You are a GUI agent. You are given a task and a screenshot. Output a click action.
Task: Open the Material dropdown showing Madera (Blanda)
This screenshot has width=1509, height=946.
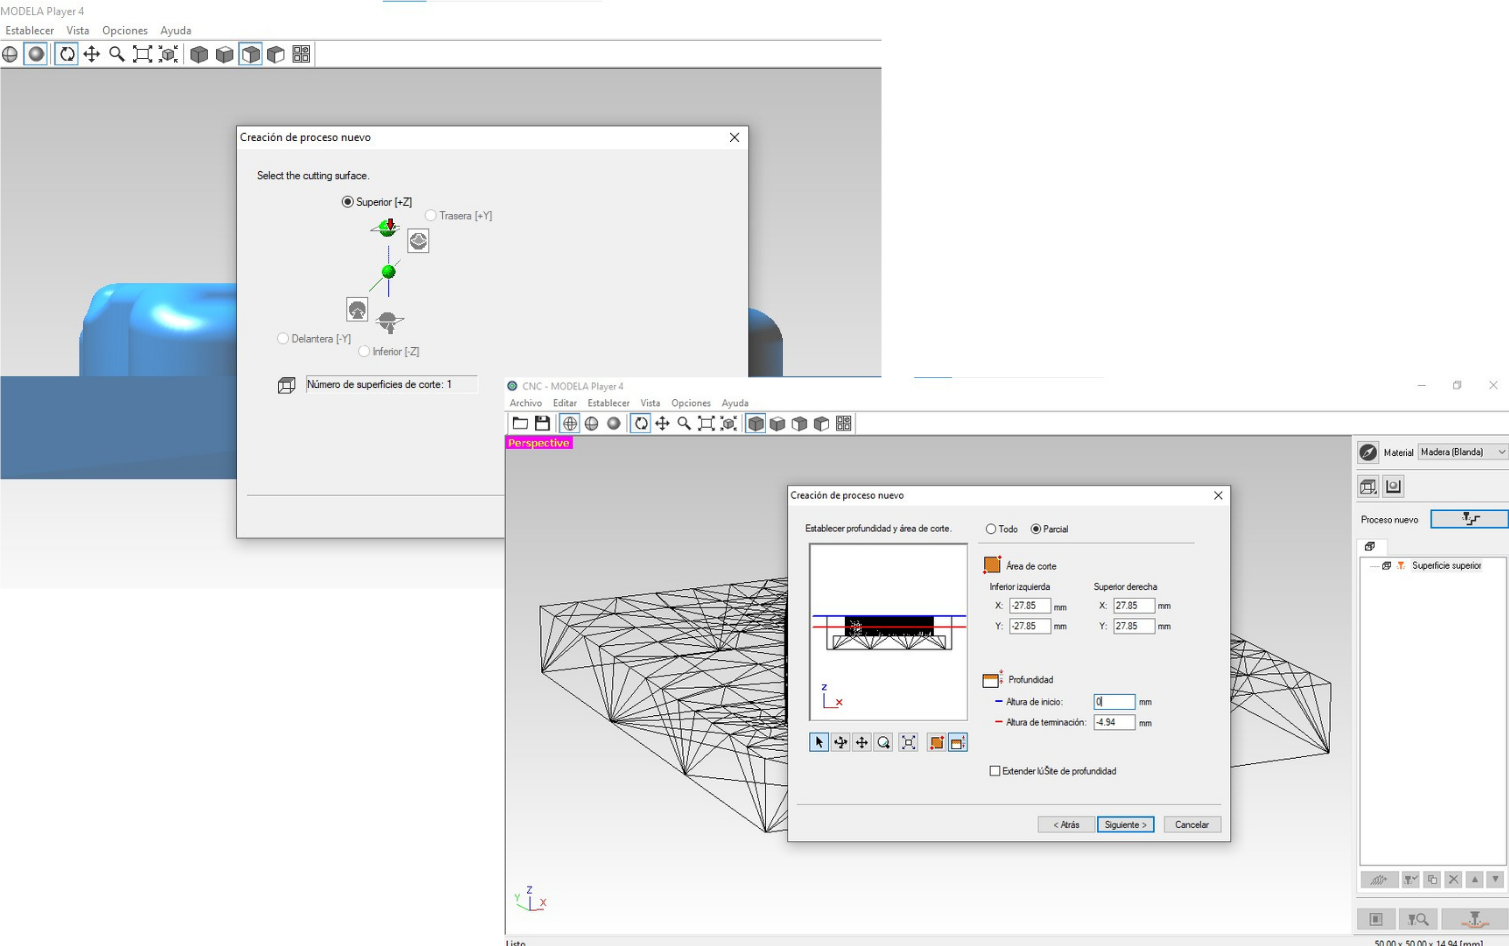tap(1462, 453)
